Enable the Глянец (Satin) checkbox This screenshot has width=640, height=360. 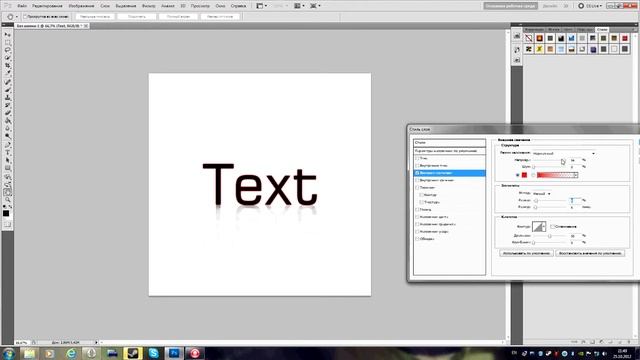(417, 209)
